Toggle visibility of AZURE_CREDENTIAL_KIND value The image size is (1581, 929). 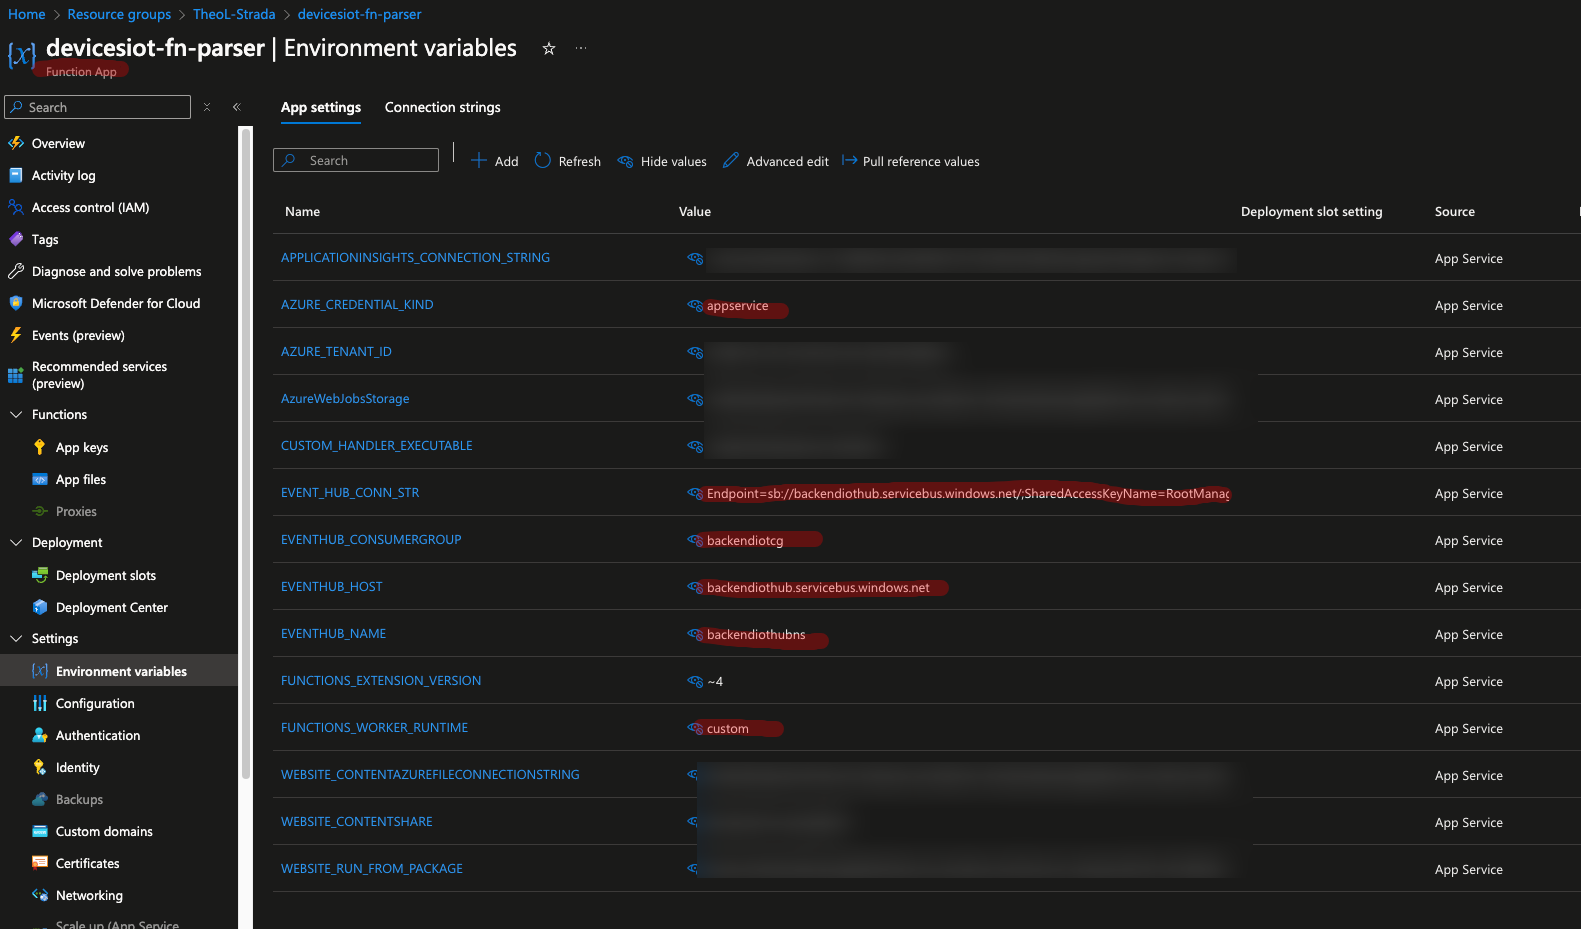coord(695,305)
